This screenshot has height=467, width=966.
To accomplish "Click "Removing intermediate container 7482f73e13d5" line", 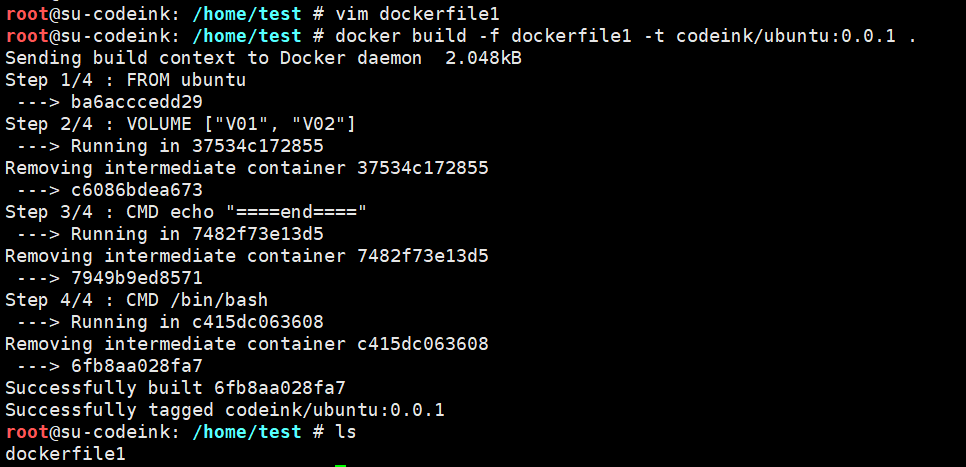I will click(246, 256).
